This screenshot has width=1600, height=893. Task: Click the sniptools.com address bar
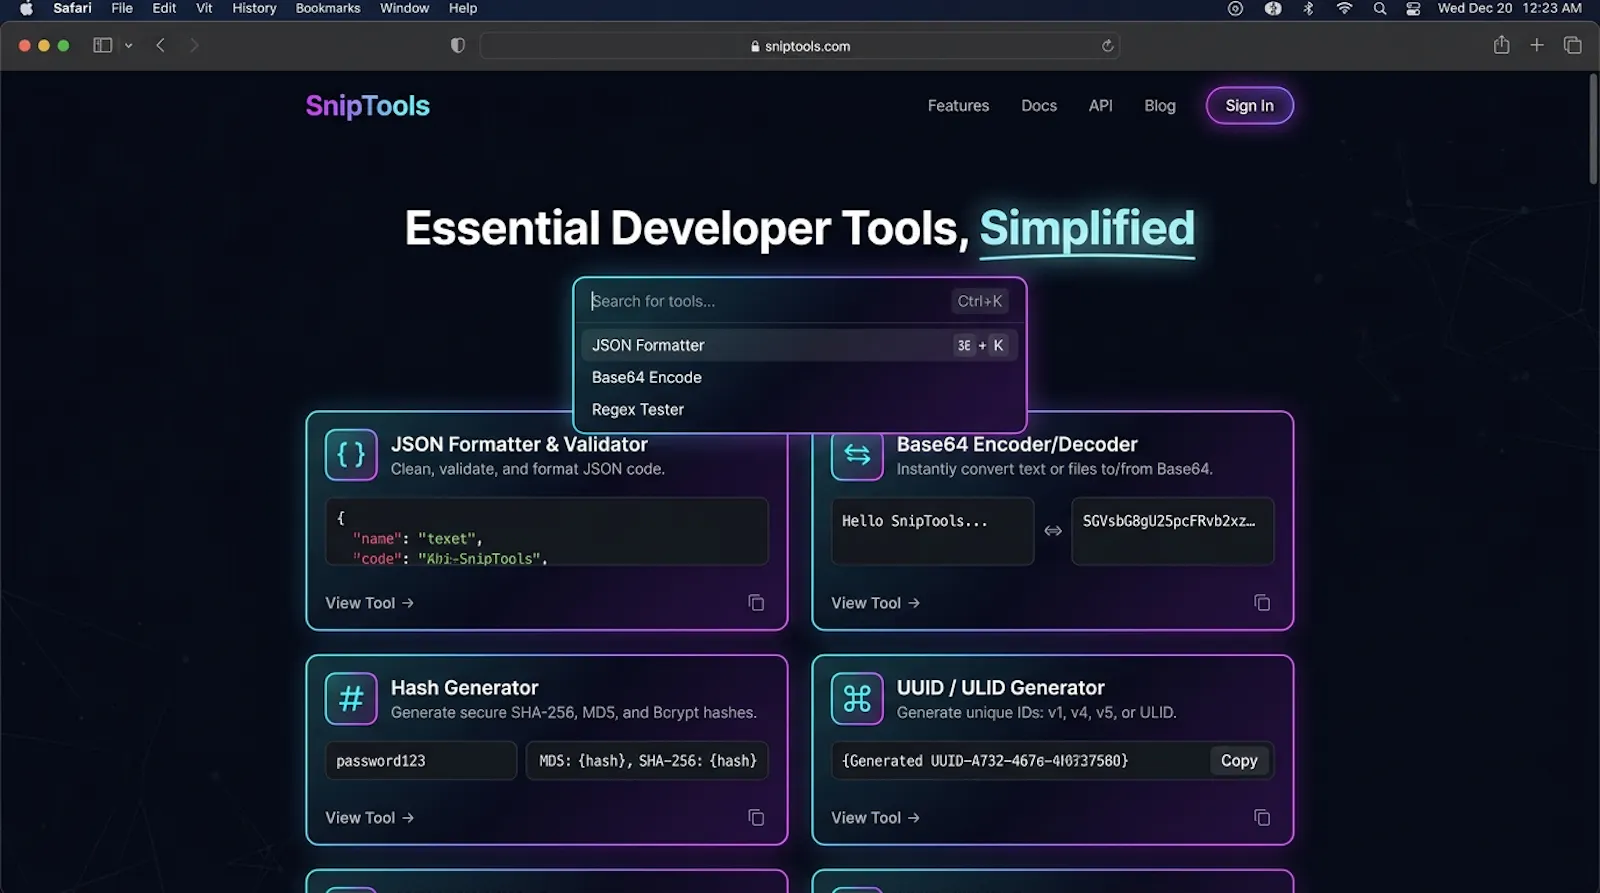click(x=799, y=46)
